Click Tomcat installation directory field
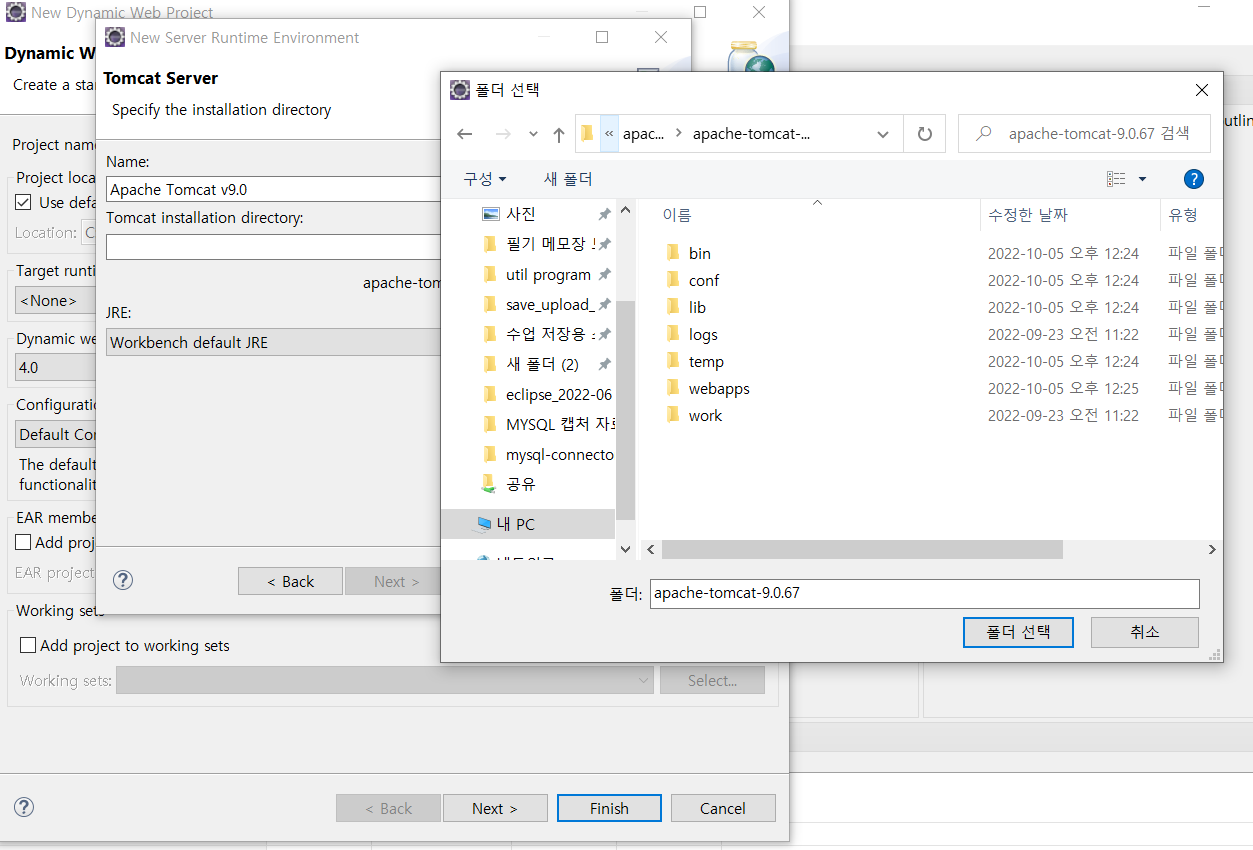Screen dimensions: 1253x850 (x=273, y=247)
